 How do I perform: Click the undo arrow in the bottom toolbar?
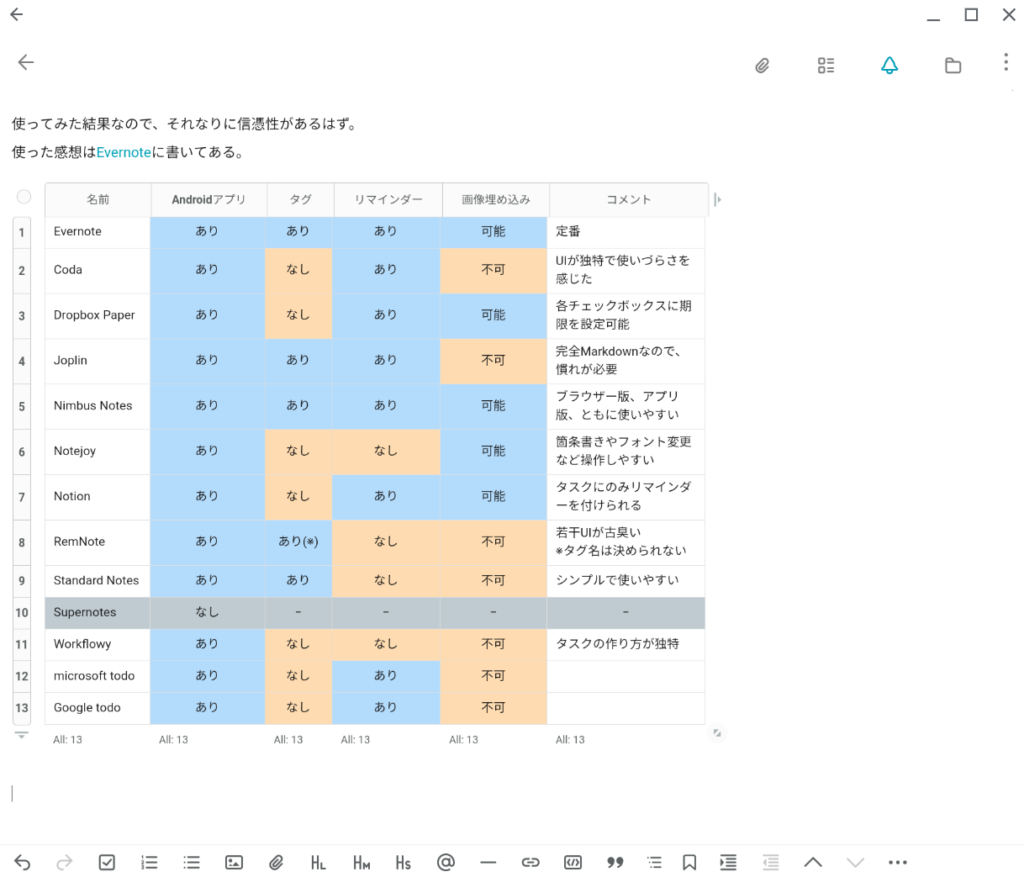(22, 863)
